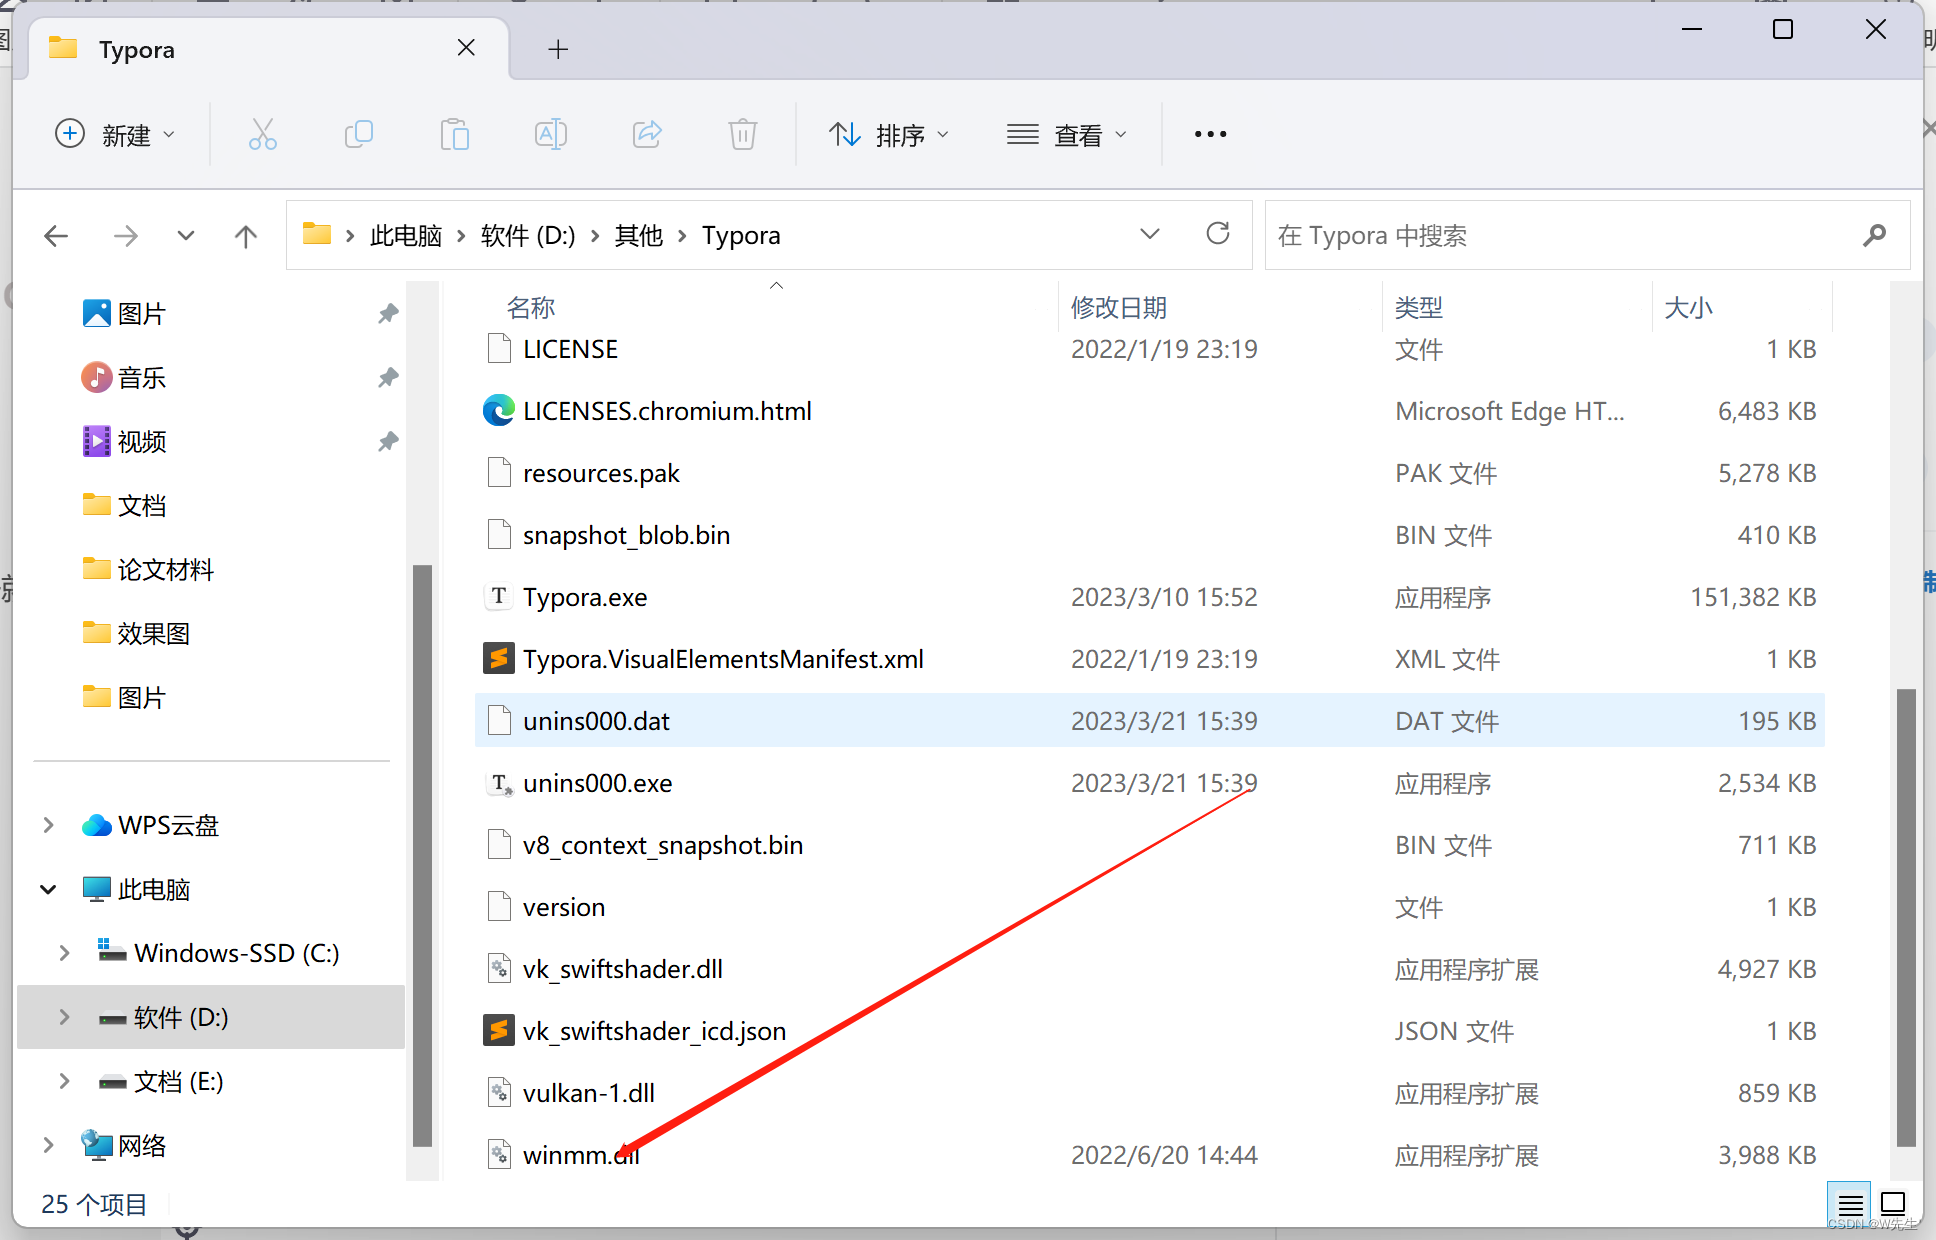Sort by the 名称 column header
This screenshot has height=1240, width=1936.
pyautogui.click(x=531, y=308)
